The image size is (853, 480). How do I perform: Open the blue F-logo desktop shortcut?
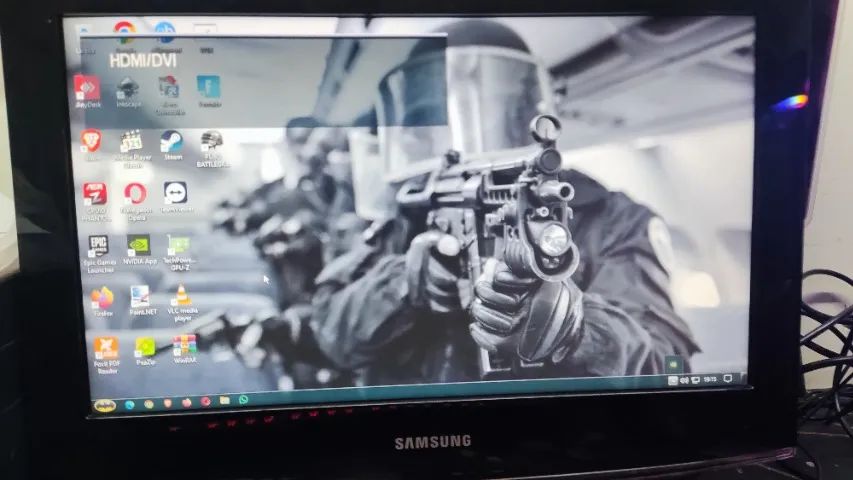[x=209, y=91]
